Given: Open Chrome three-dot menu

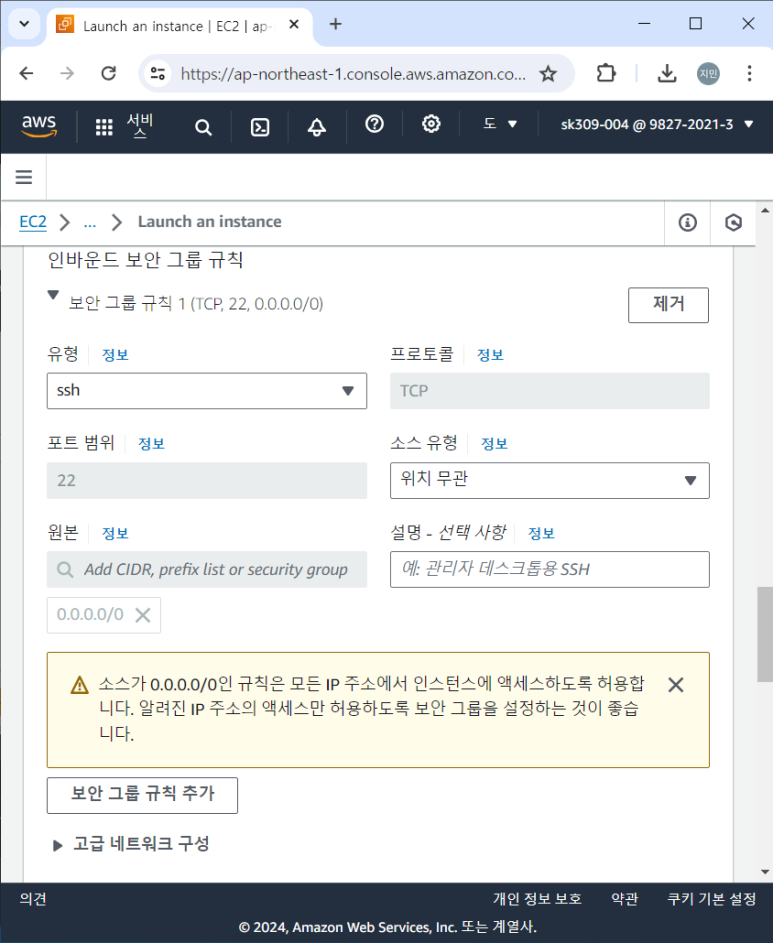Looking at the screenshot, I should coord(749,73).
